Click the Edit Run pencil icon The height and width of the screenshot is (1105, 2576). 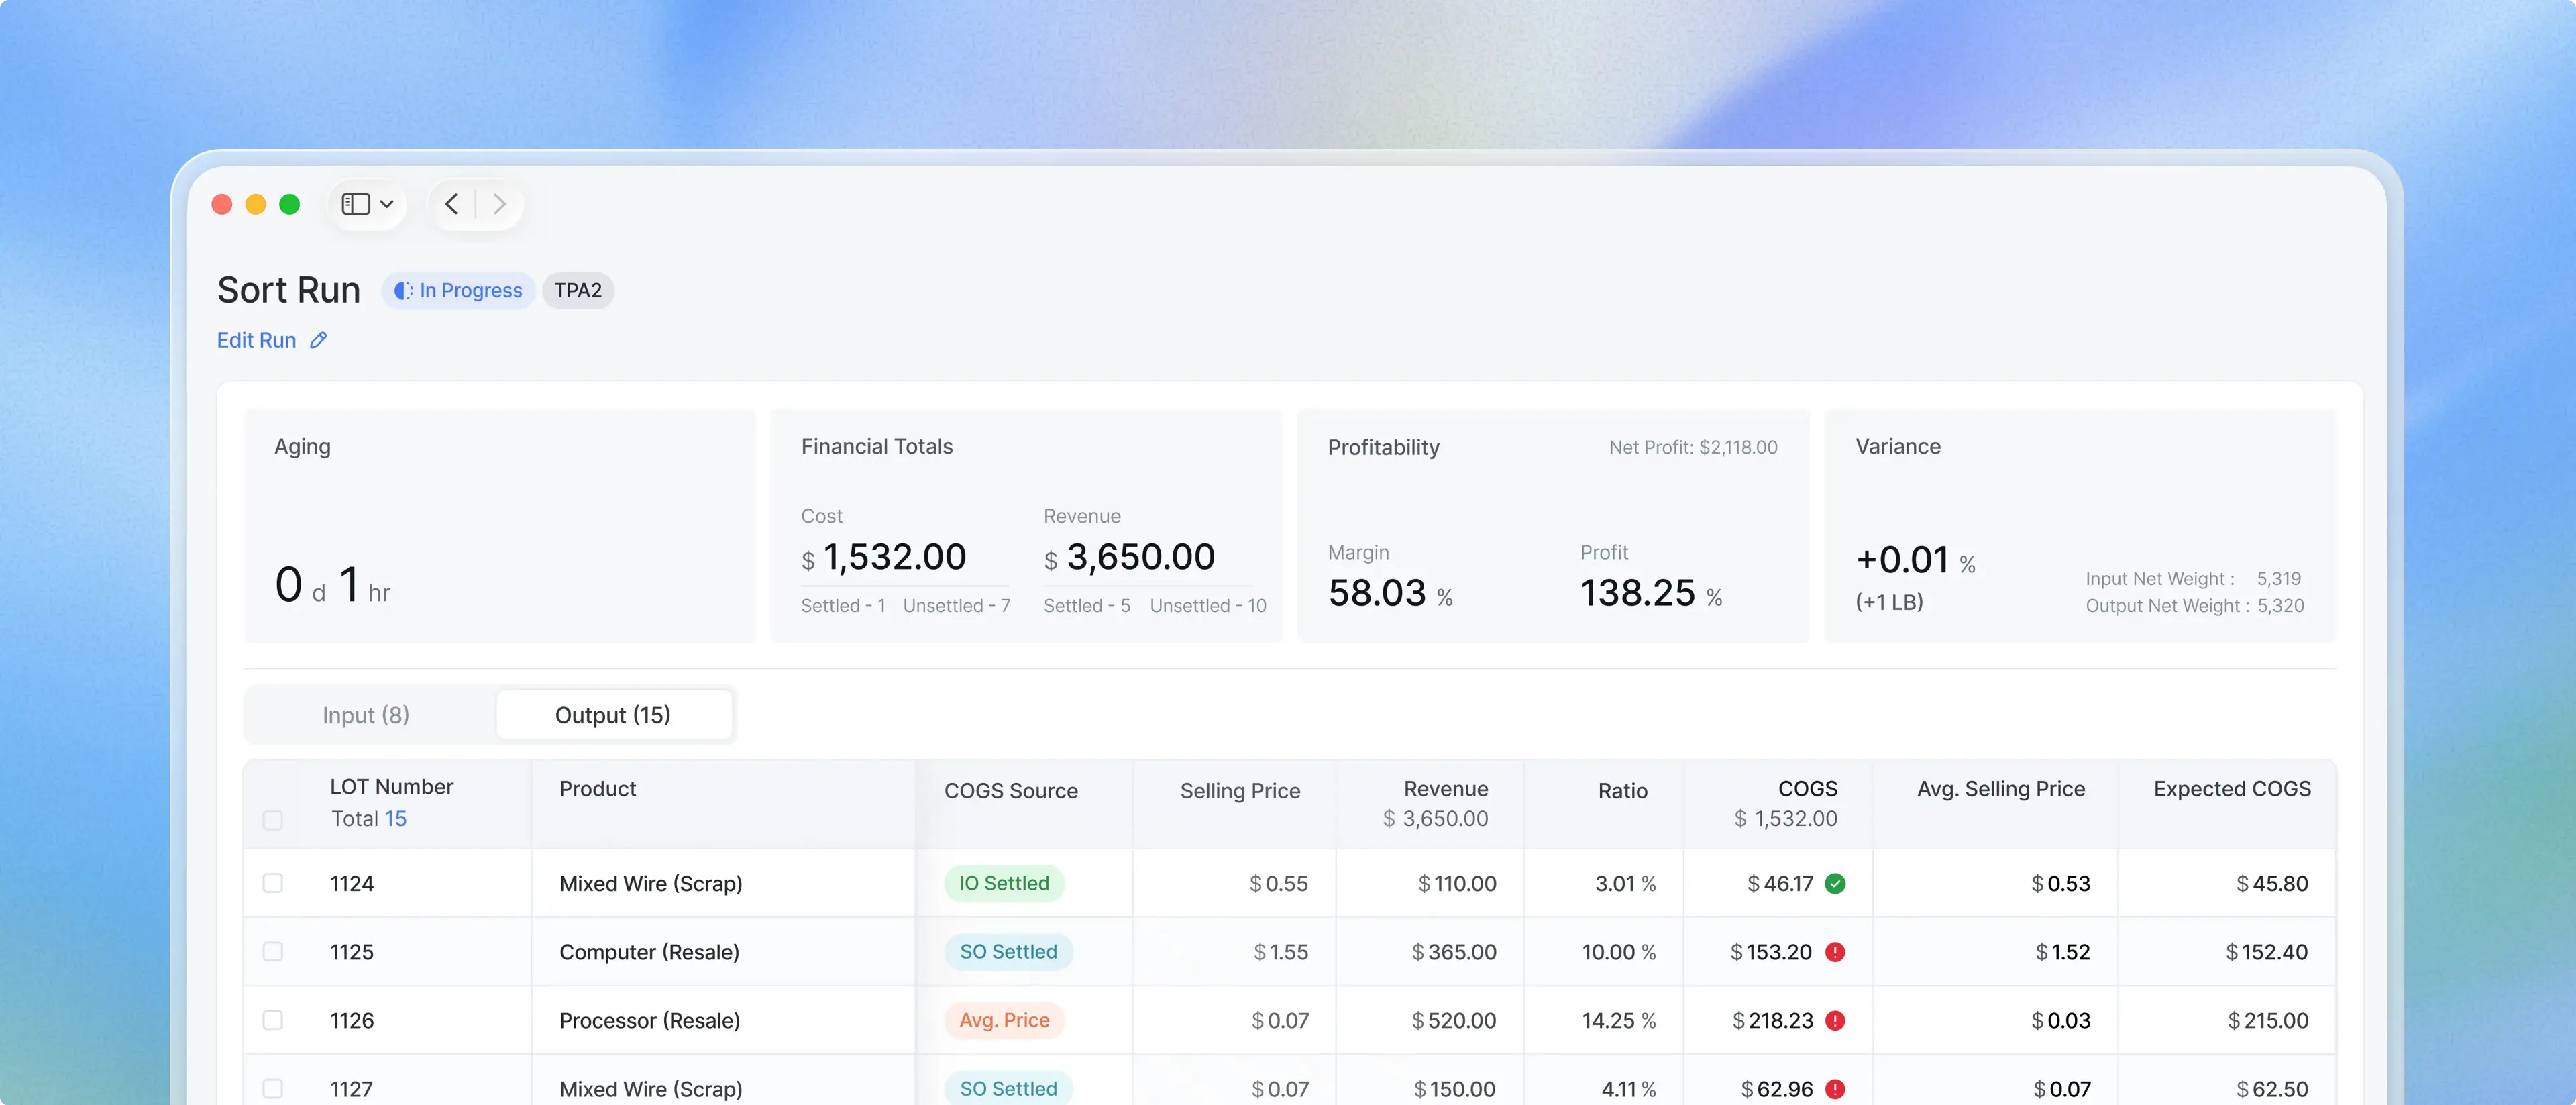click(x=318, y=340)
